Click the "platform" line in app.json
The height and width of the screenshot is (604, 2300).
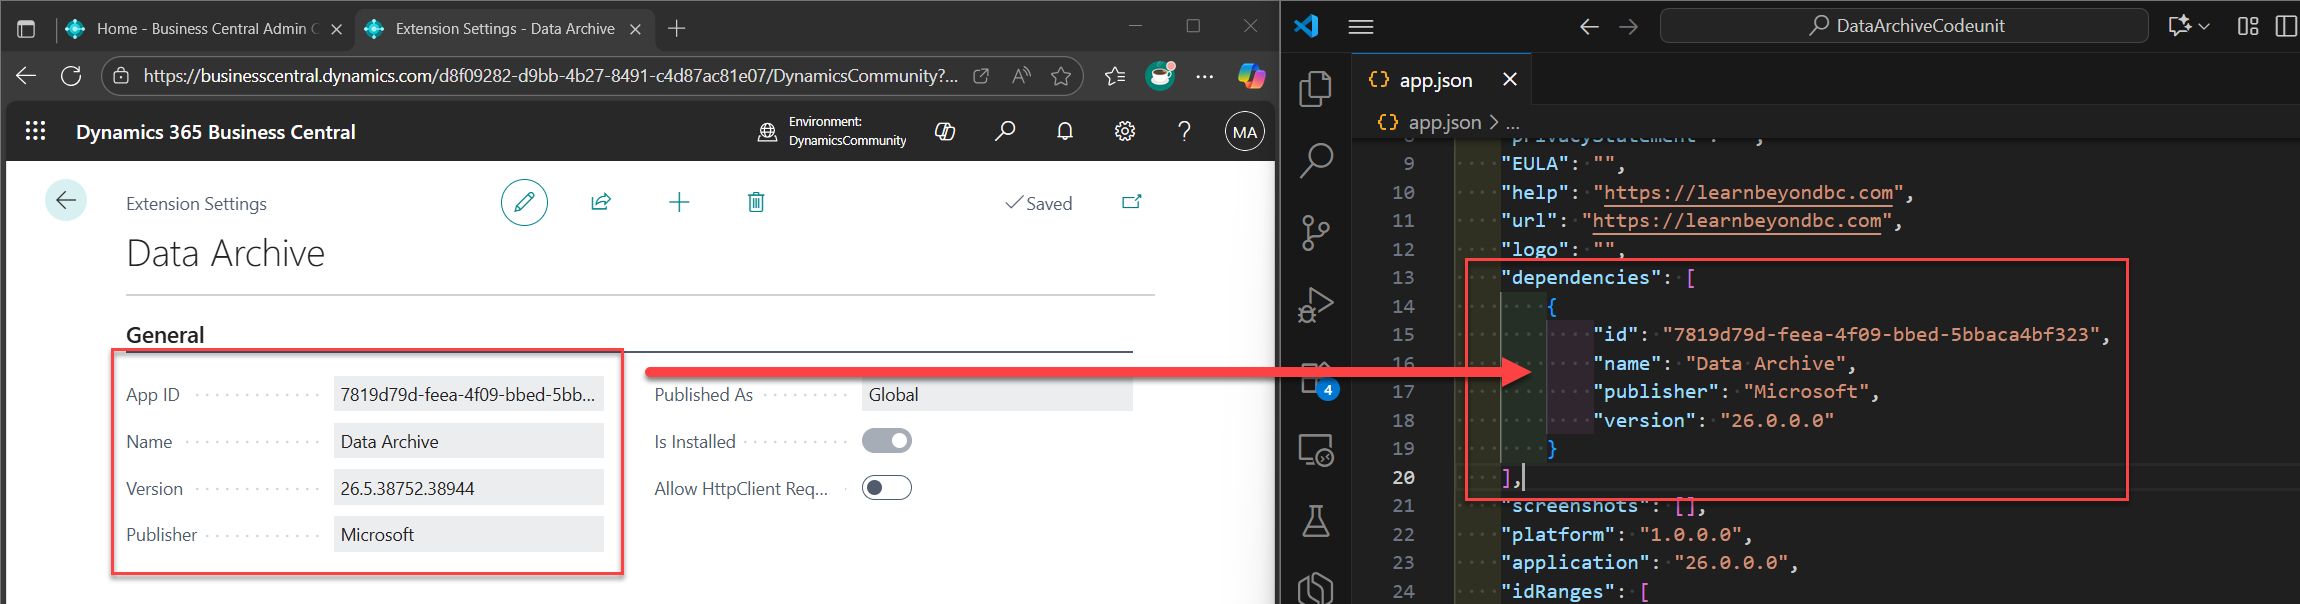1626,534
